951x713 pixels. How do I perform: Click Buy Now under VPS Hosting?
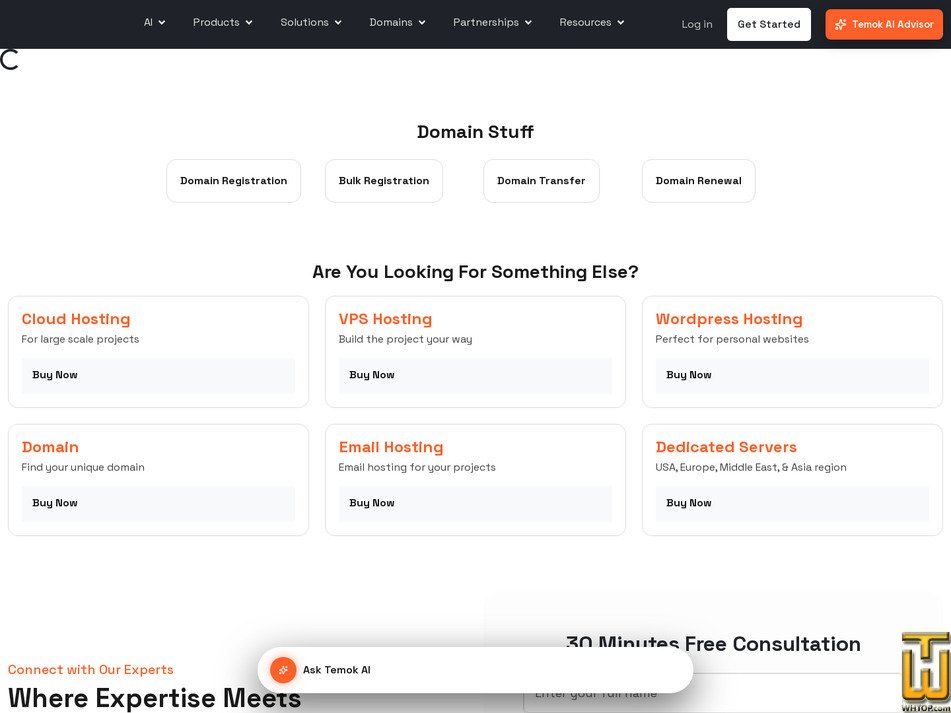point(475,375)
